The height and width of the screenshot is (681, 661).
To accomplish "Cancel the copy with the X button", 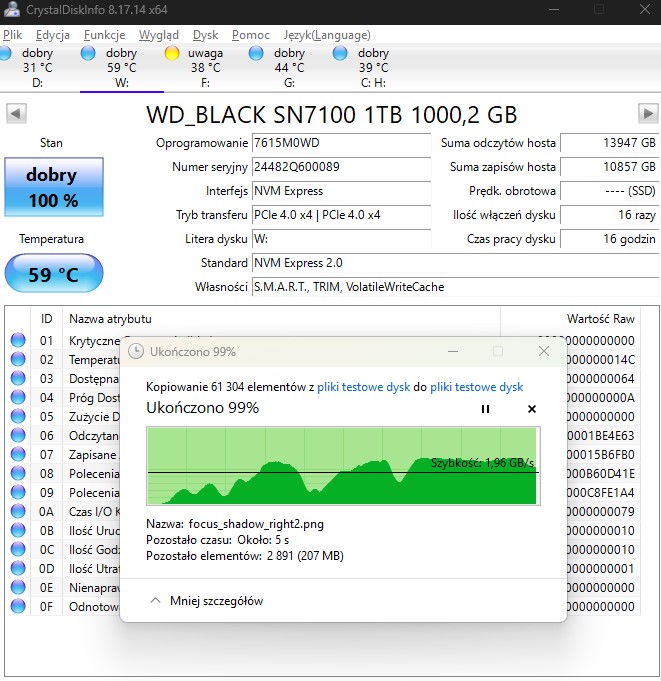I will pos(531,409).
